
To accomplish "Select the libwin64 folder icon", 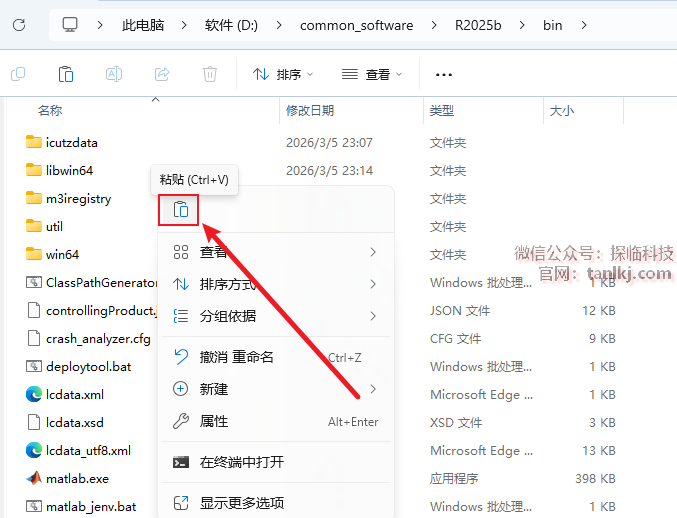I will (x=34, y=170).
